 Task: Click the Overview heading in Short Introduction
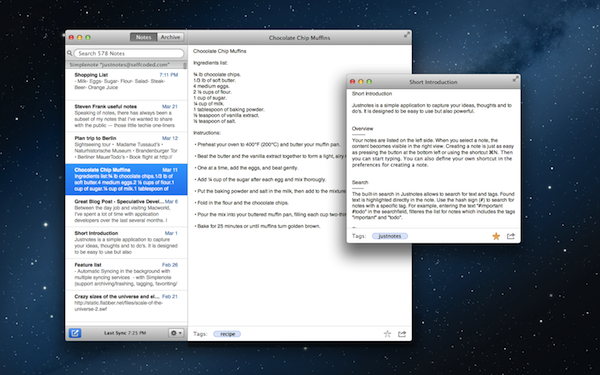(x=362, y=129)
